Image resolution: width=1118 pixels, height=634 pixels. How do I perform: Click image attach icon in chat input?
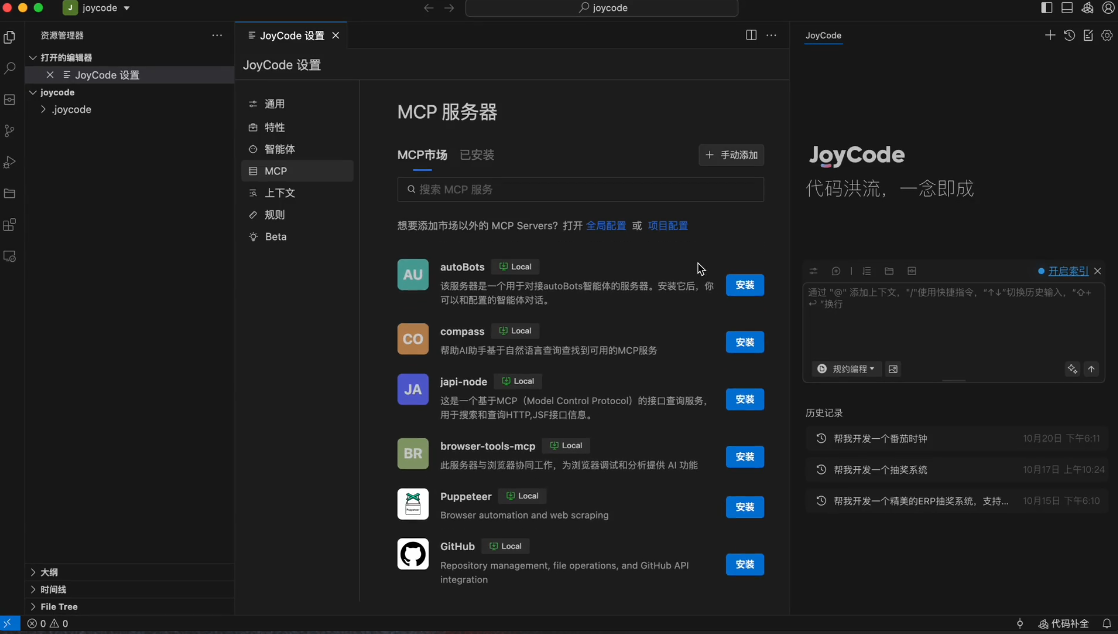coord(893,369)
